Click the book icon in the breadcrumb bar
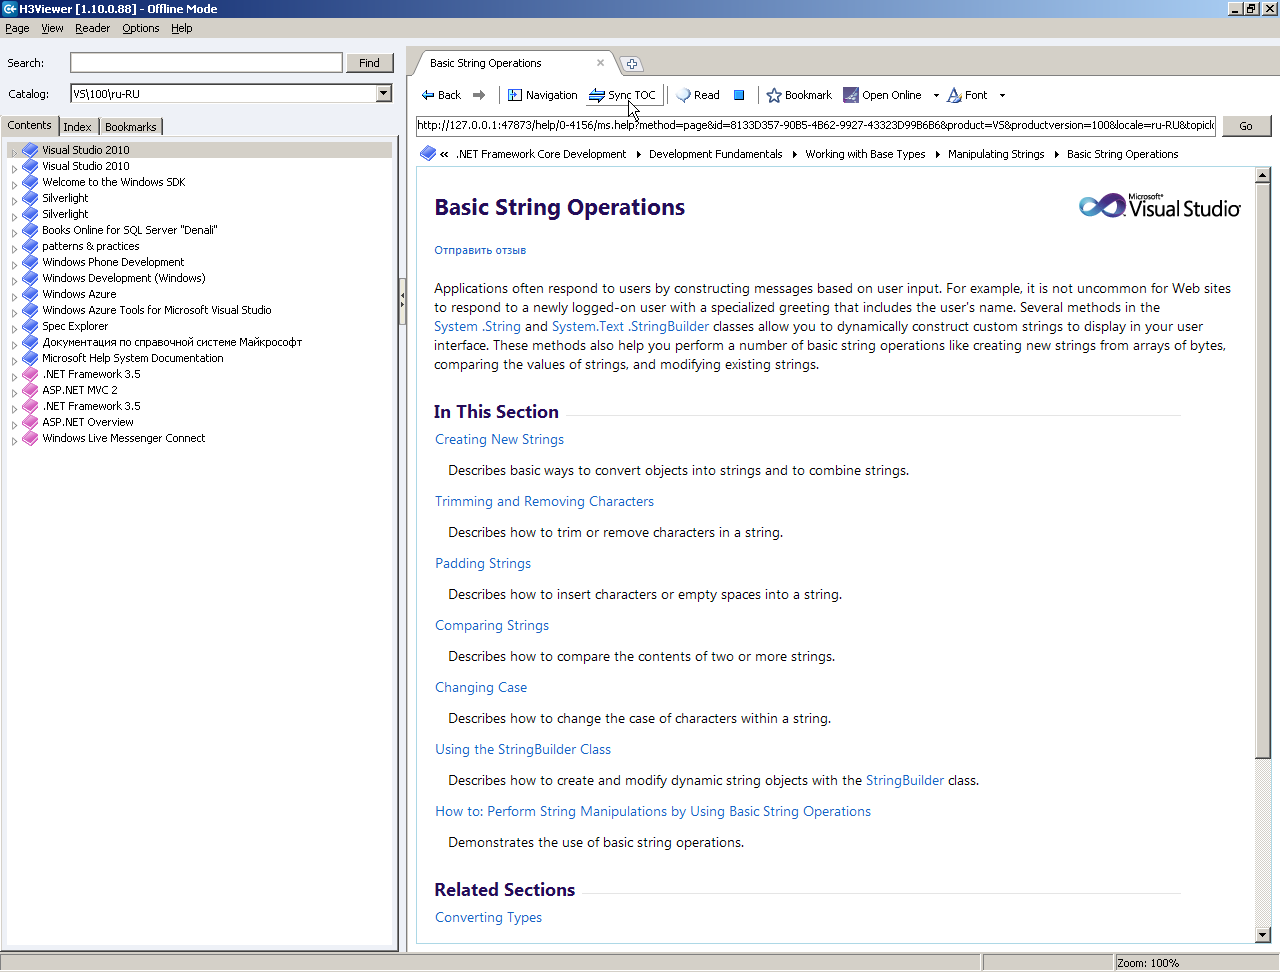1280x972 pixels. tap(428, 153)
